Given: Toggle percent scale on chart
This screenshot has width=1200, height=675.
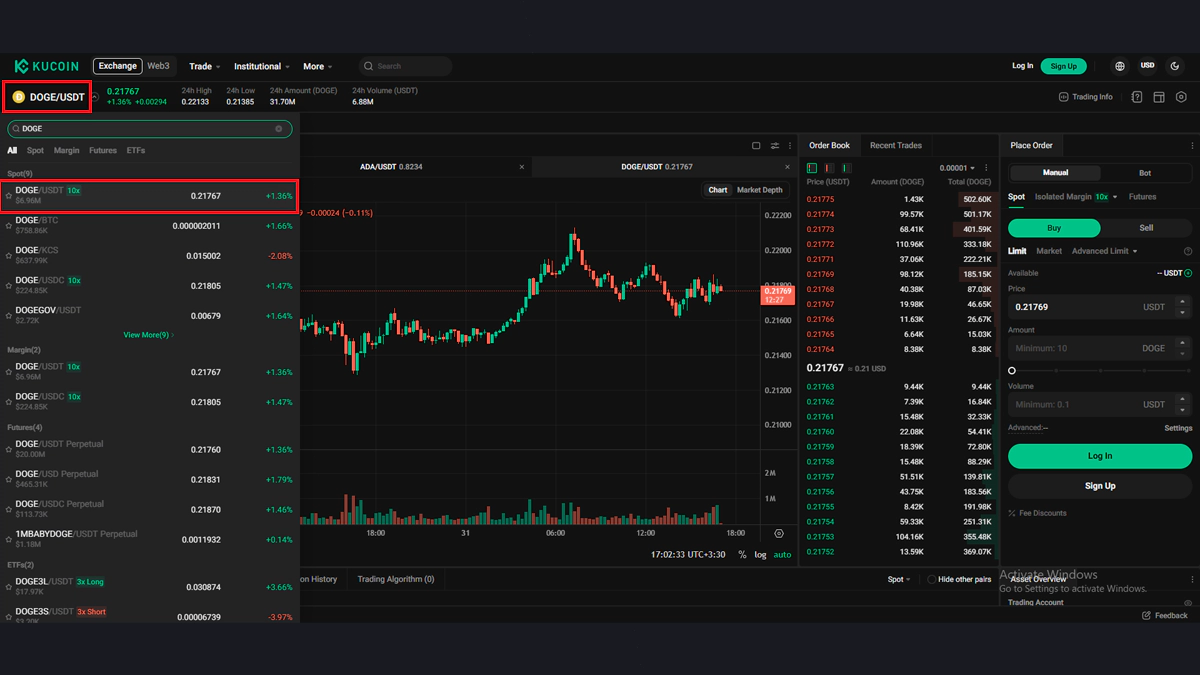Looking at the screenshot, I should coord(742,554).
